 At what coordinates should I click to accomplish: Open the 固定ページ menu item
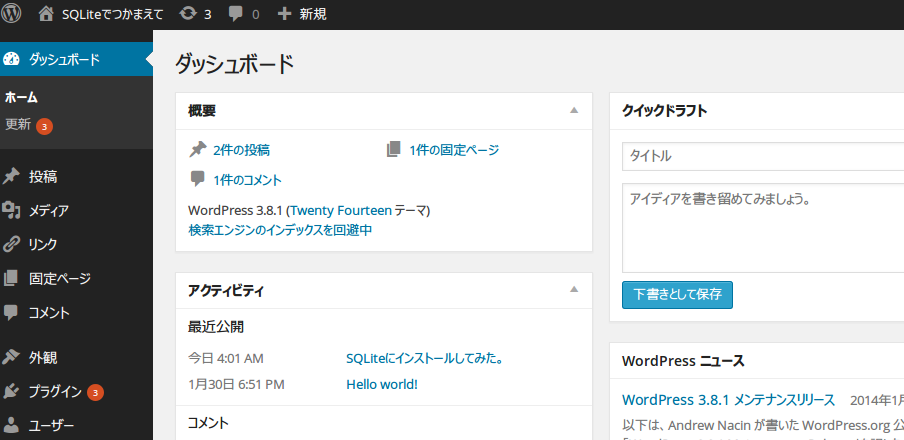(x=60, y=278)
